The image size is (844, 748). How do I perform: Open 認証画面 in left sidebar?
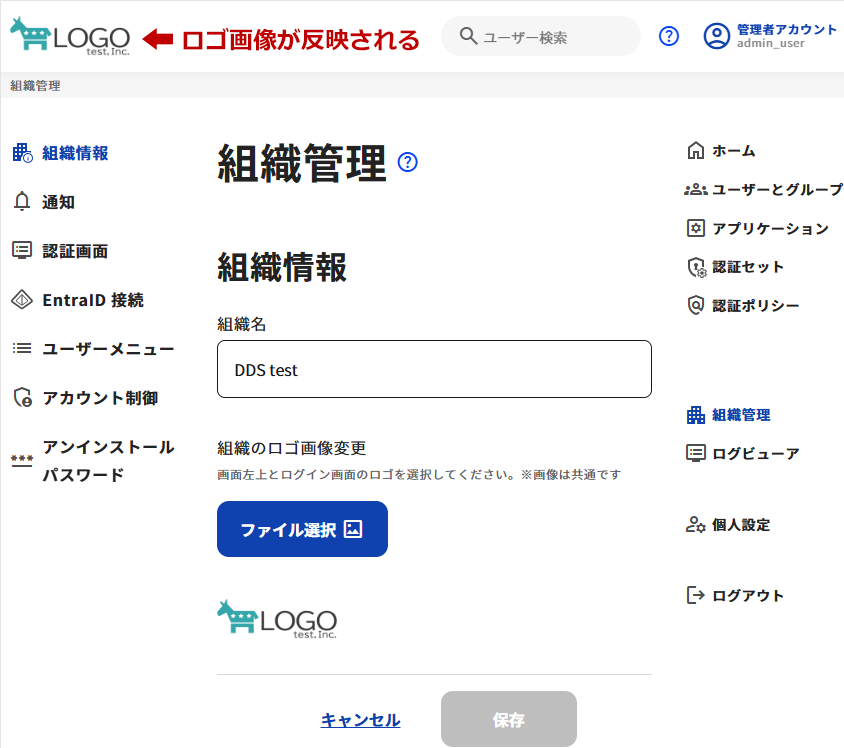pyautogui.click(x=75, y=251)
